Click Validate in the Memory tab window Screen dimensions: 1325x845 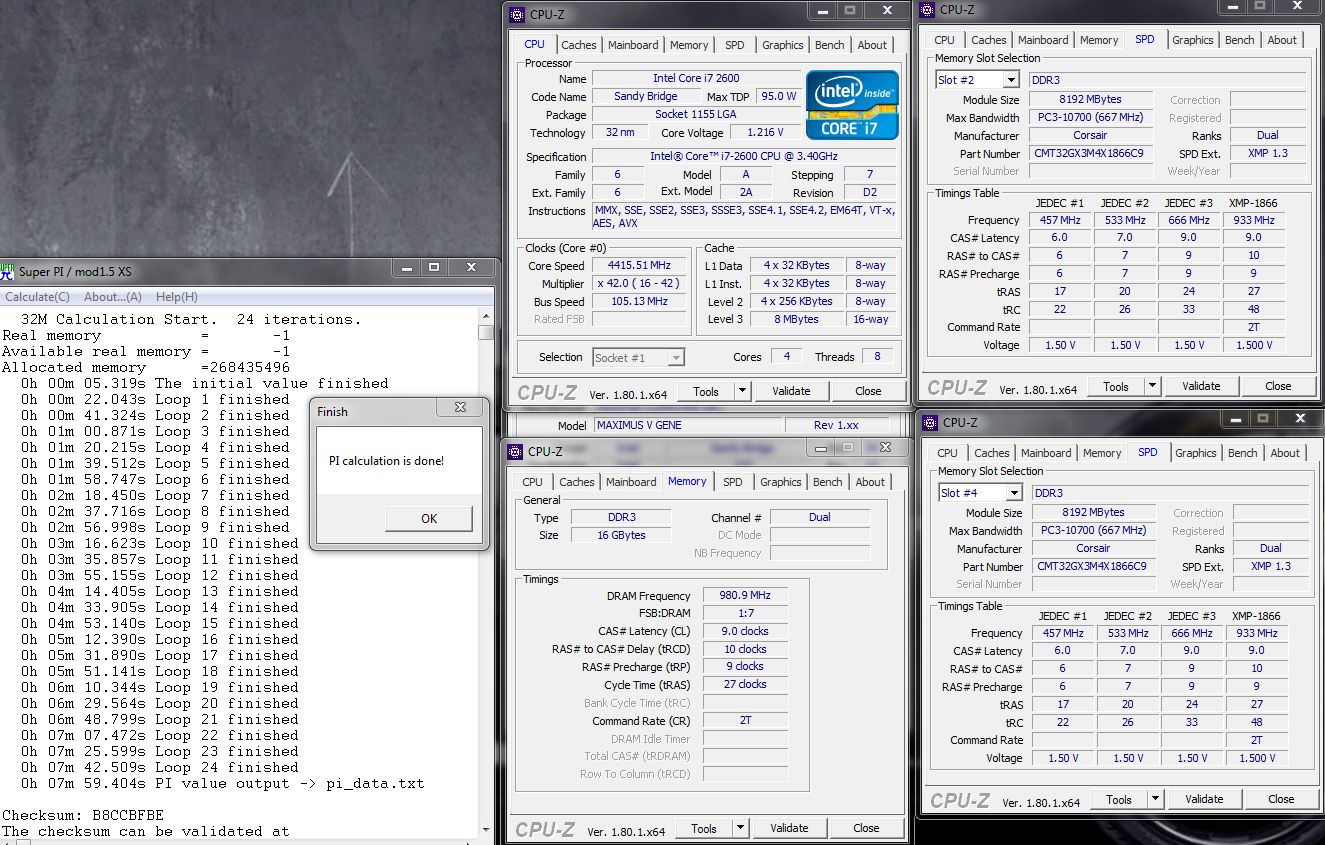click(x=789, y=828)
